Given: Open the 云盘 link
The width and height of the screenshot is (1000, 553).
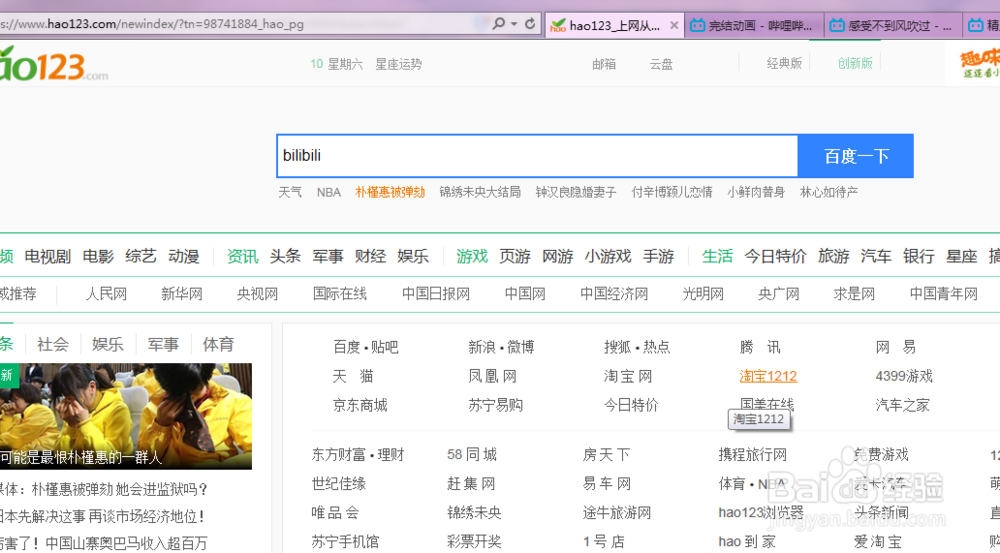Looking at the screenshot, I should tap(661, 64).
